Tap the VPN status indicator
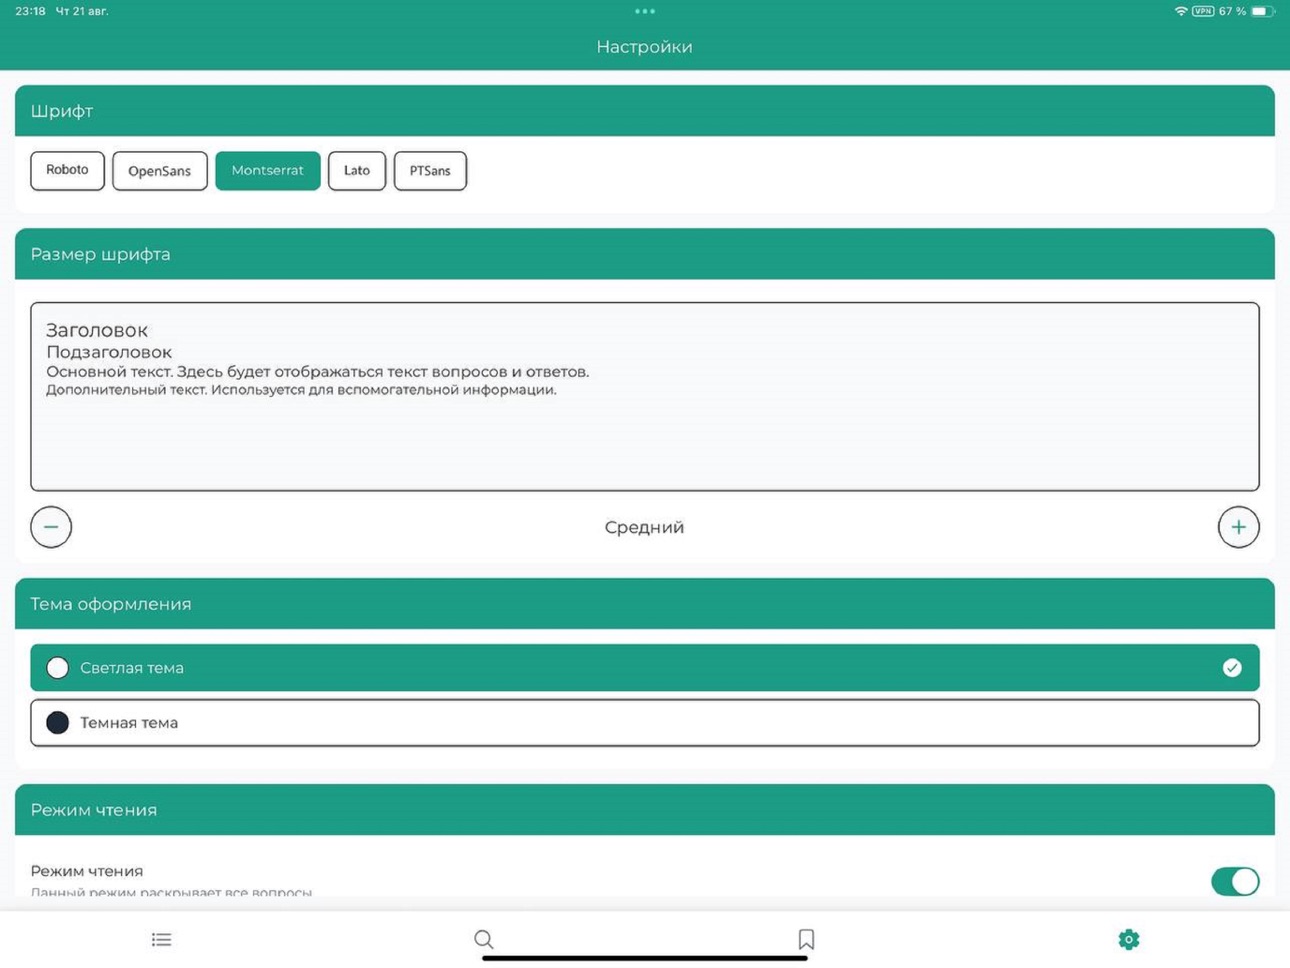This screenshot has height=968, width=1290. (x=1203, y=11)
